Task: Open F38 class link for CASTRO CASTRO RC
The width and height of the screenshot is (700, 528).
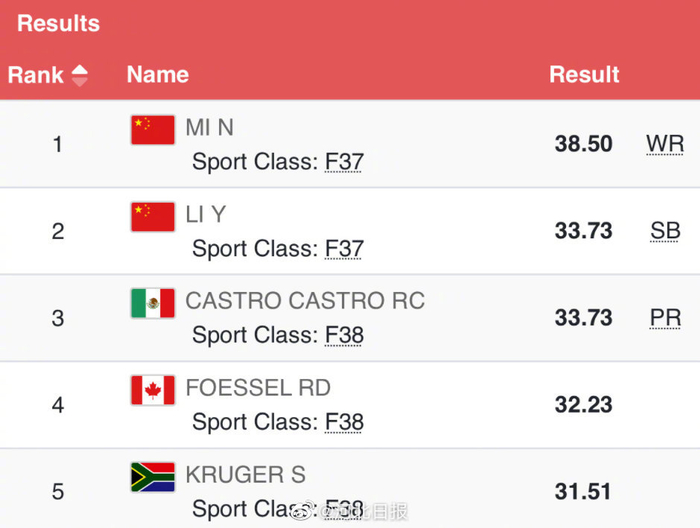Action: [x=344, y=335]
